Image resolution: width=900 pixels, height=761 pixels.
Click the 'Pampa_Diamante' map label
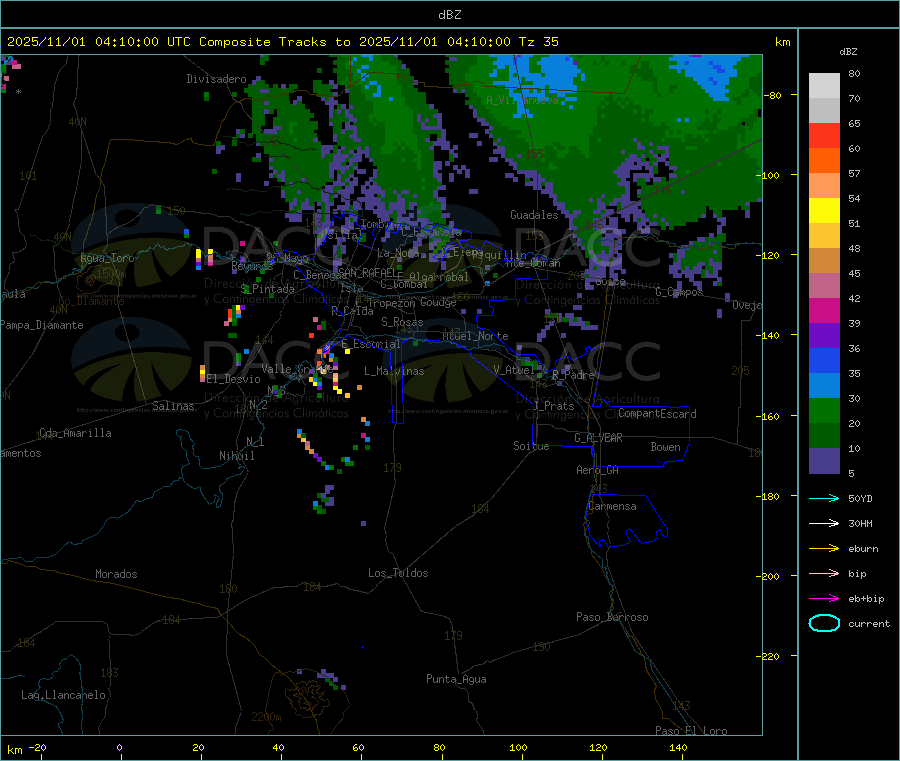click(41, 325)
